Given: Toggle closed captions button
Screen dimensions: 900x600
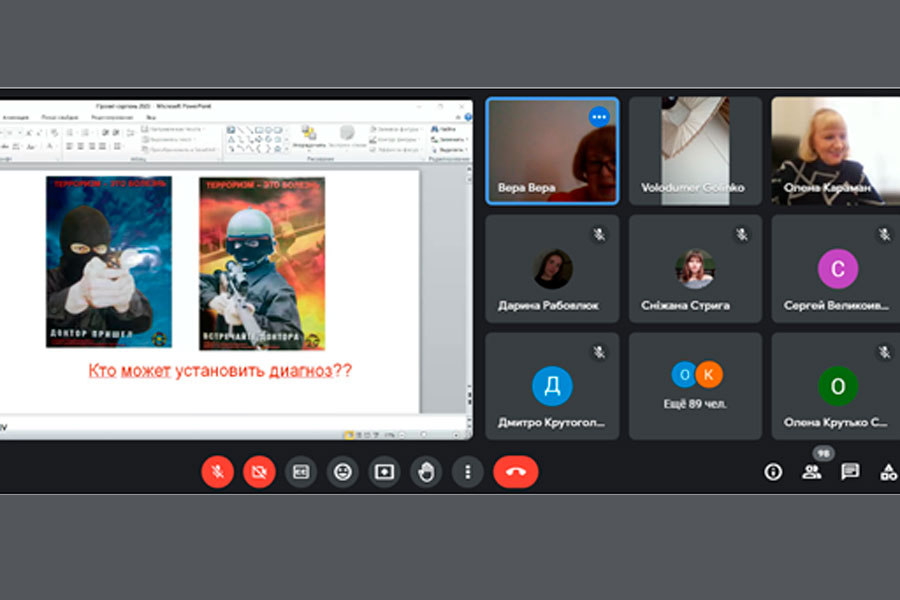Looking at the screenshot, I should click(301, 472).
